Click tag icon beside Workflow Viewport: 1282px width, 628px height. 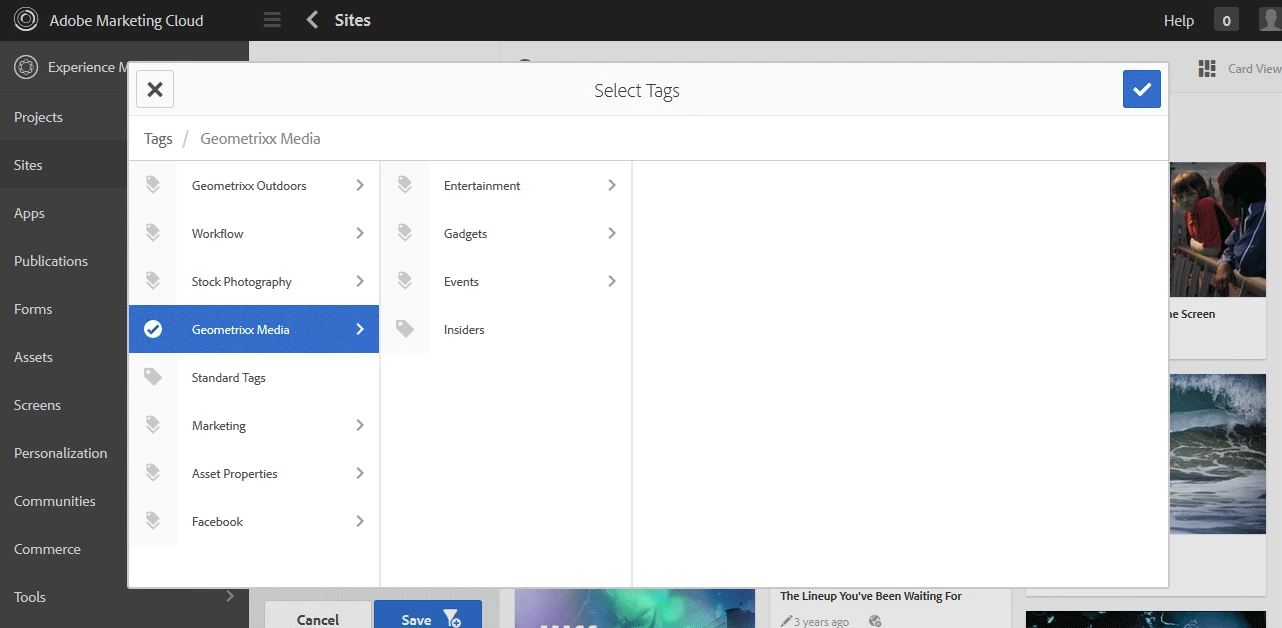point(153,233)
